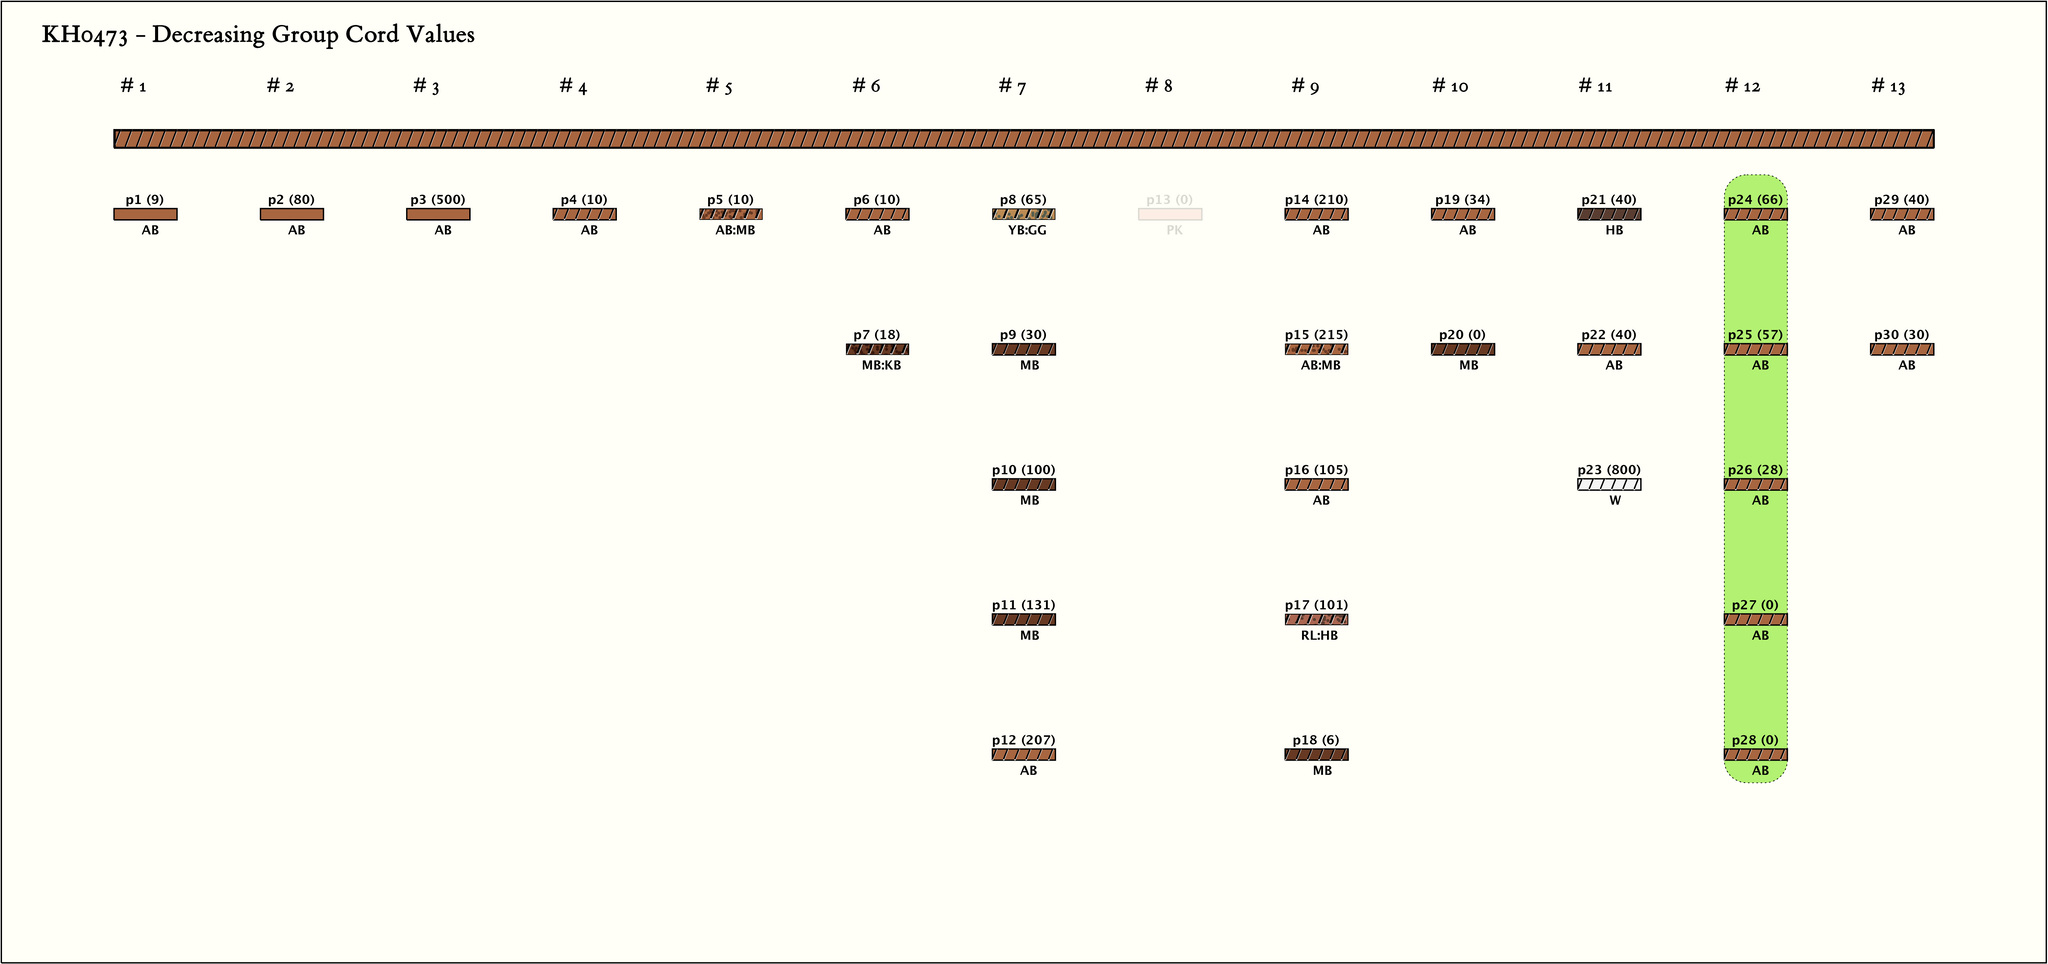Click the p17 (101) RL:HB cord bar
The image size is (2048, 964).
point(1316,620)
